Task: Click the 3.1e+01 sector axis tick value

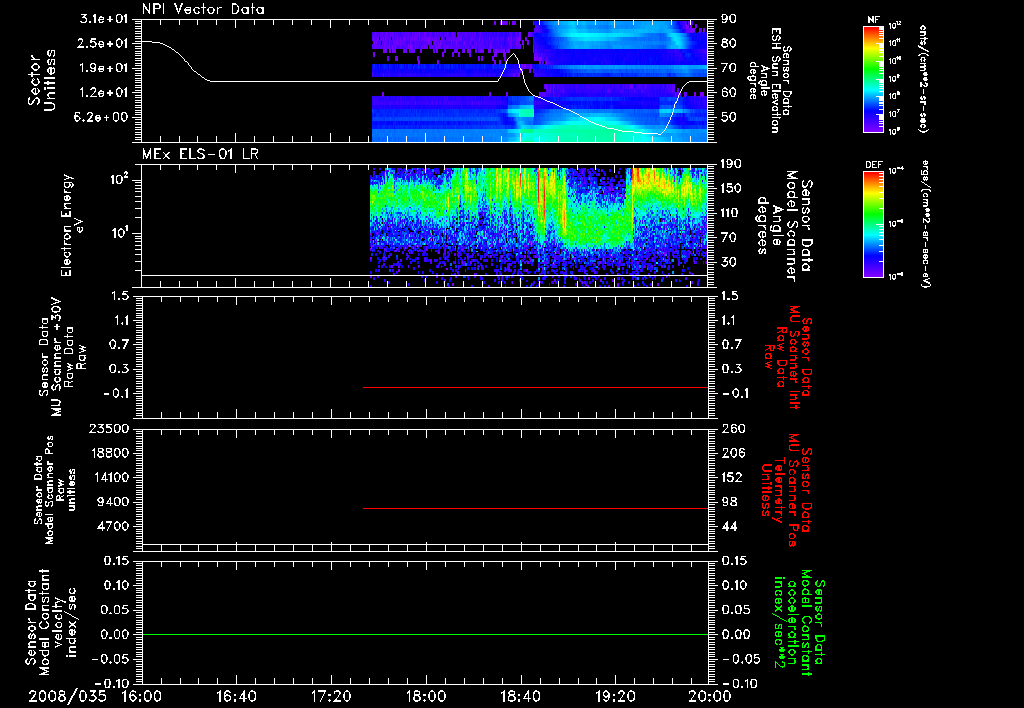Action: (104, 19)
